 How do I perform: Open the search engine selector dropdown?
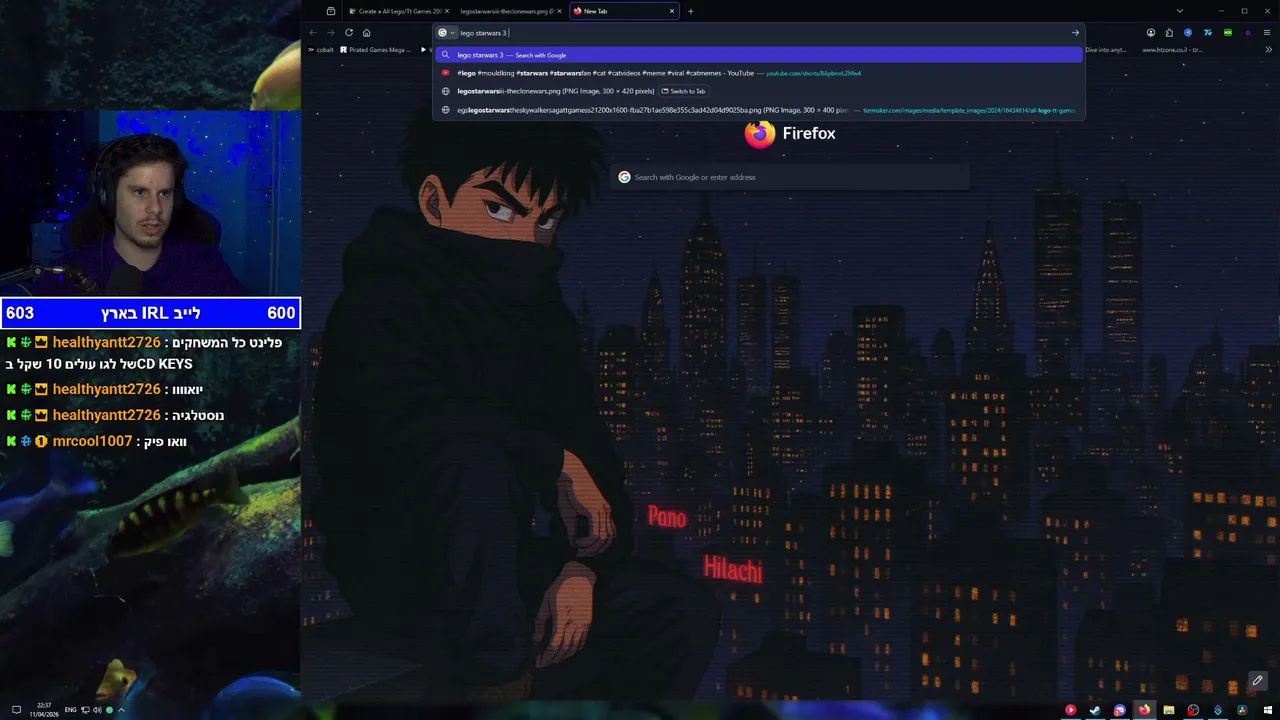[x=446, y=33]
